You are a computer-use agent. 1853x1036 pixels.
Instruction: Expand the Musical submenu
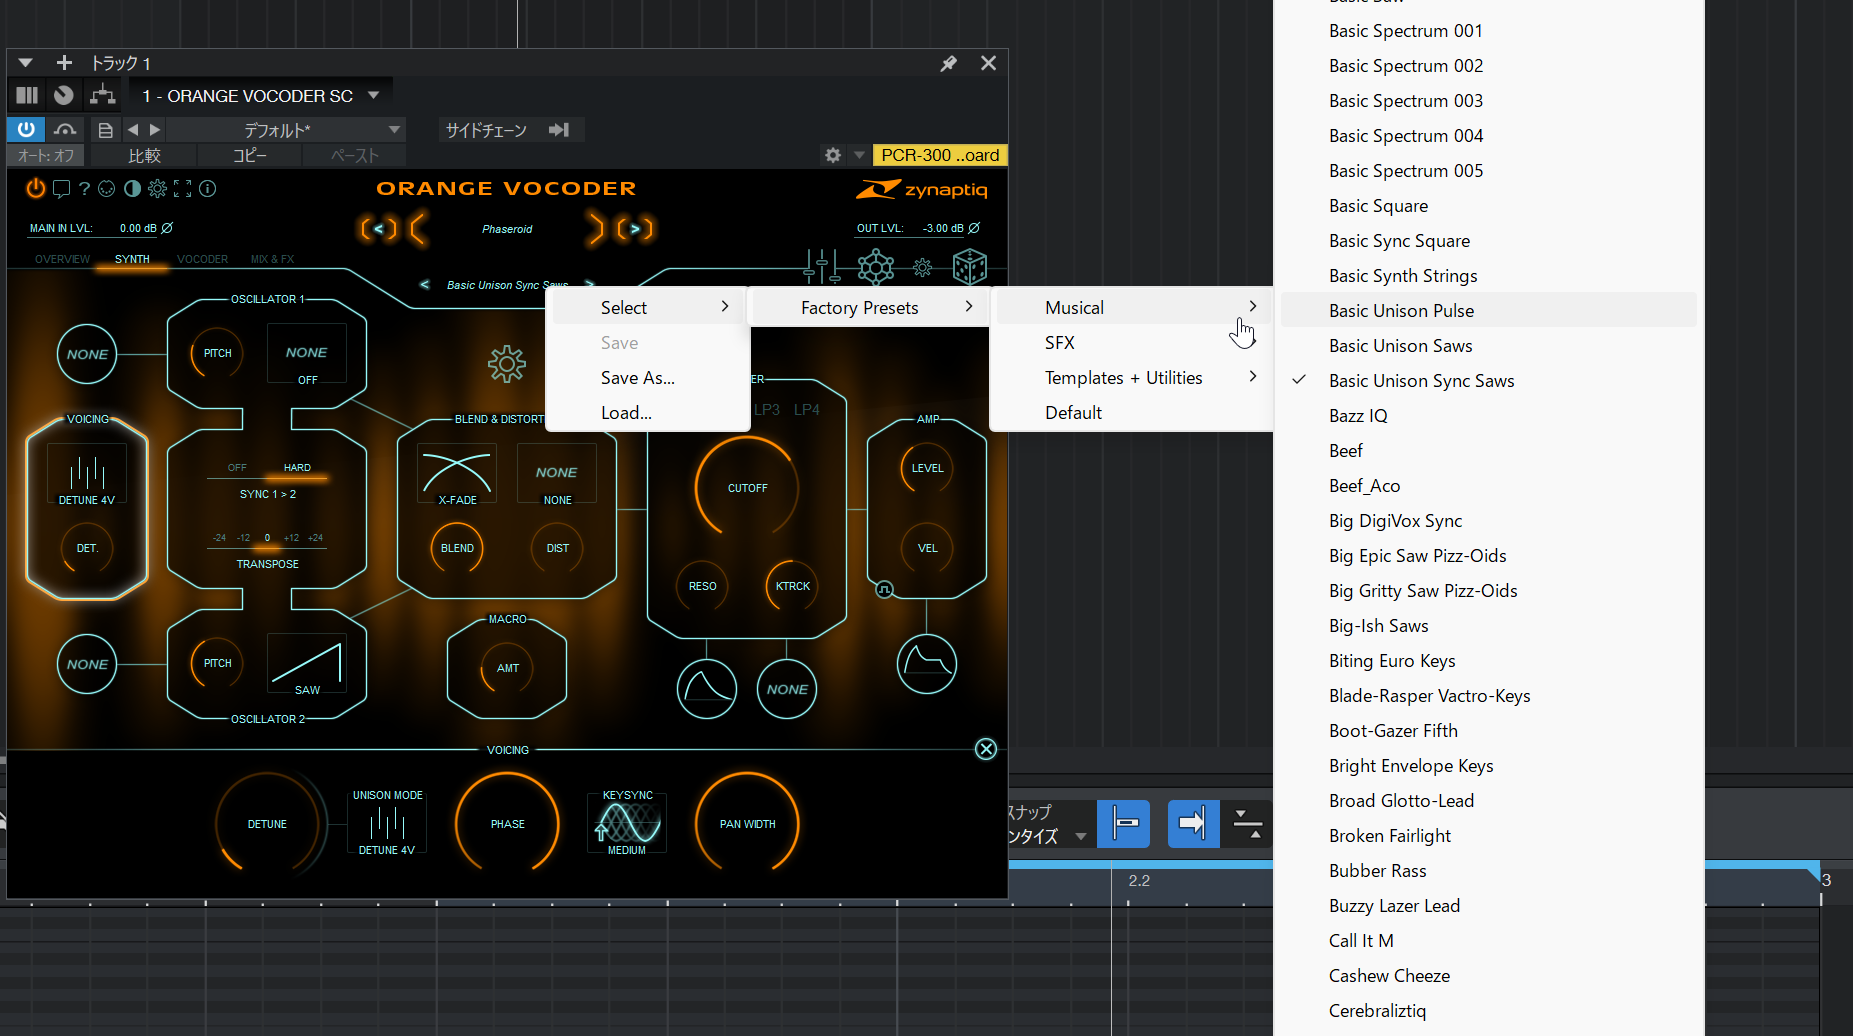coord(1133,308)
